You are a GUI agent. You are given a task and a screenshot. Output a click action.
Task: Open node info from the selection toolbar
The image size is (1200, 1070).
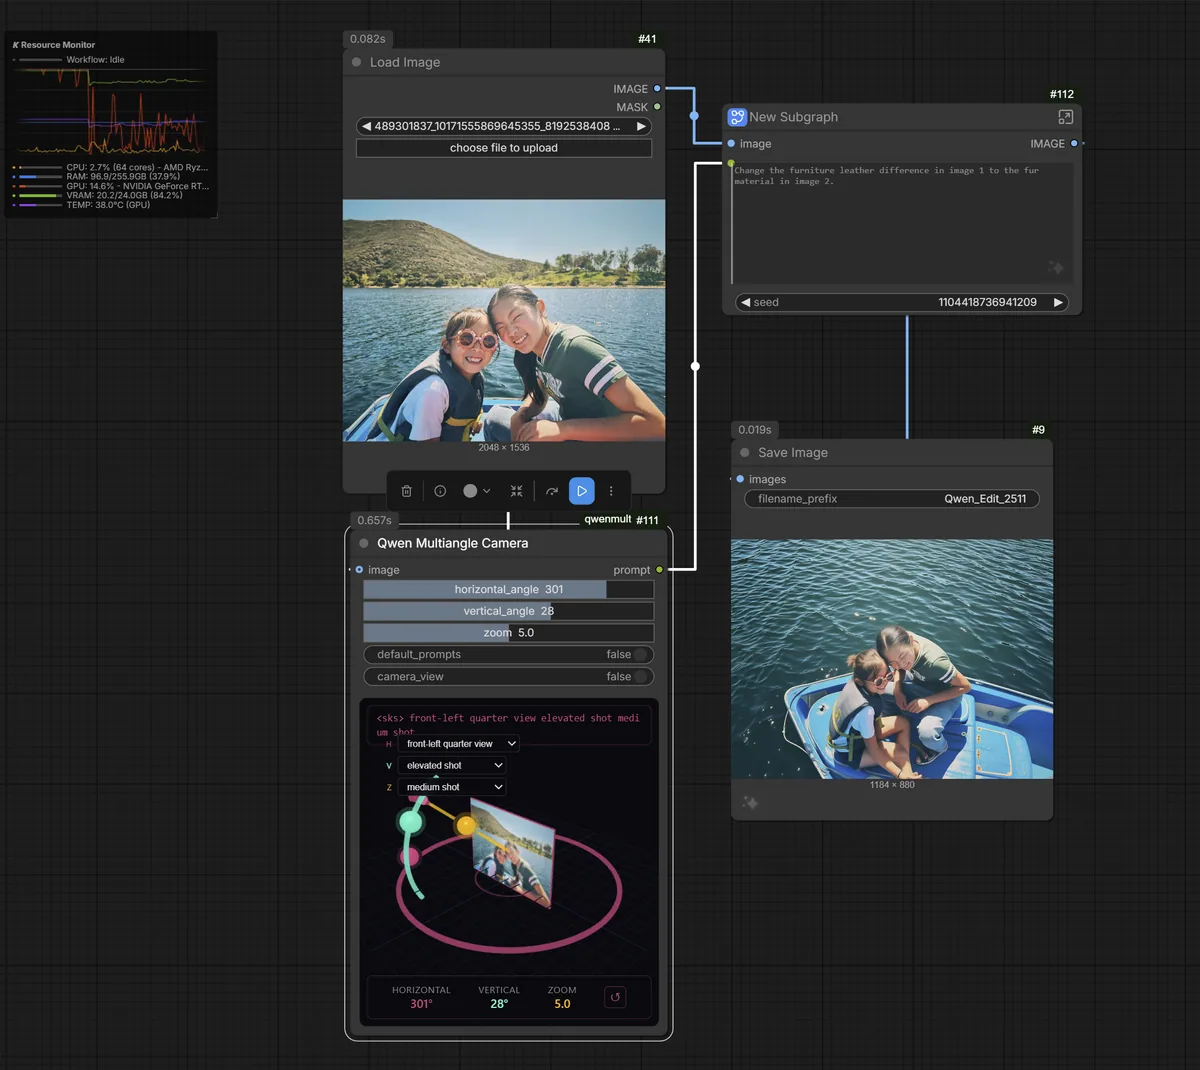(440, 491)
